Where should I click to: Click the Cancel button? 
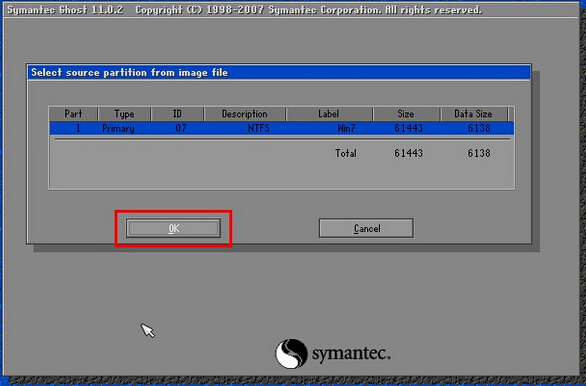pos(366,228)
